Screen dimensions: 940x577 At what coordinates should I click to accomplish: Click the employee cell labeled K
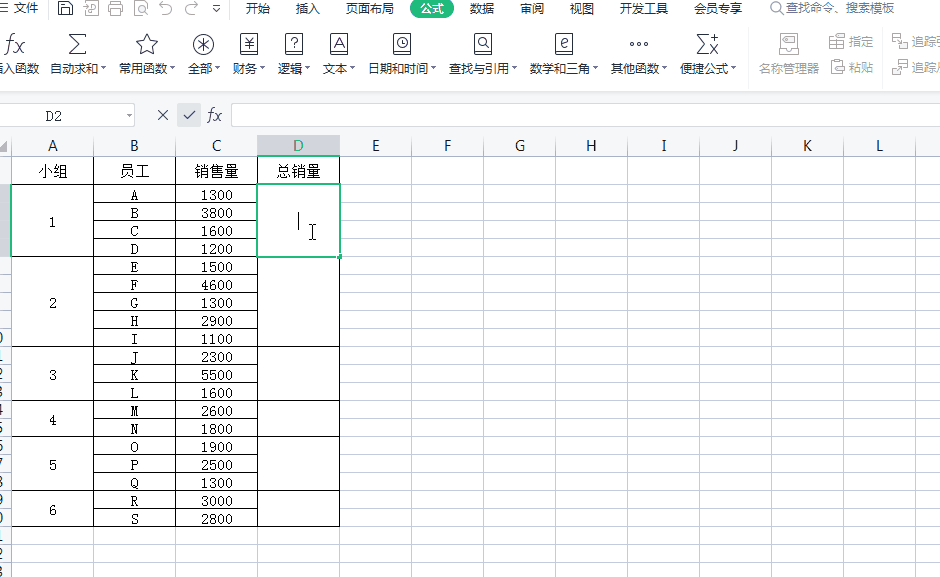coord(134,375)
